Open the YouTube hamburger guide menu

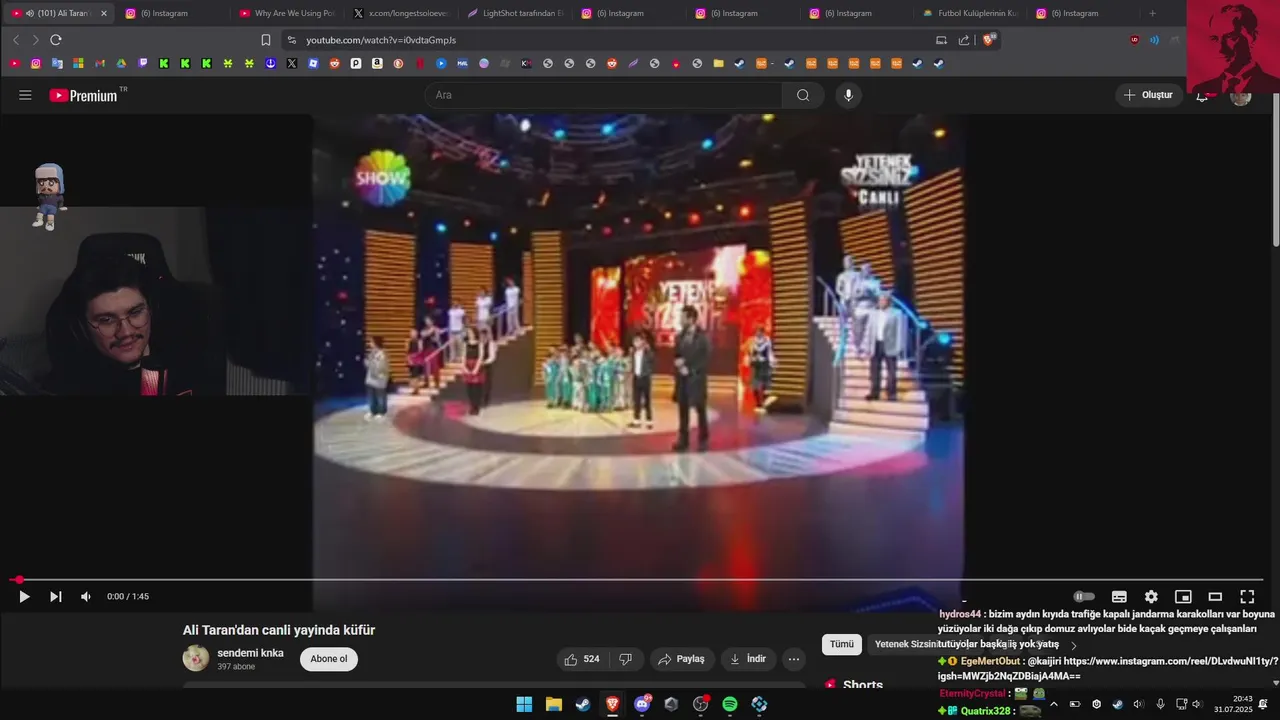(x=25, y=95)
